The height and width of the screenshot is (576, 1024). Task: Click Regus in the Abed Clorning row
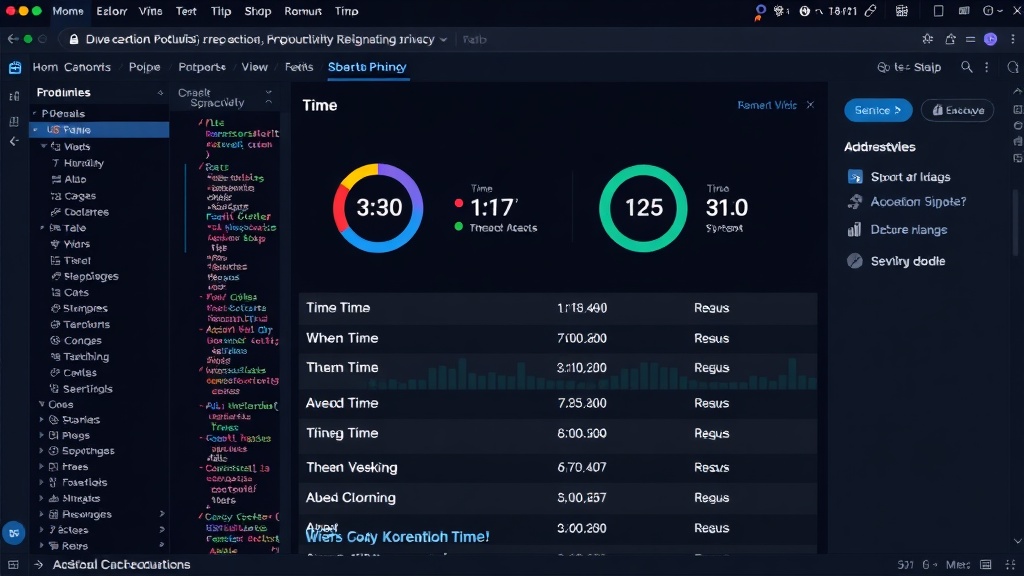[x=712, y=498]
